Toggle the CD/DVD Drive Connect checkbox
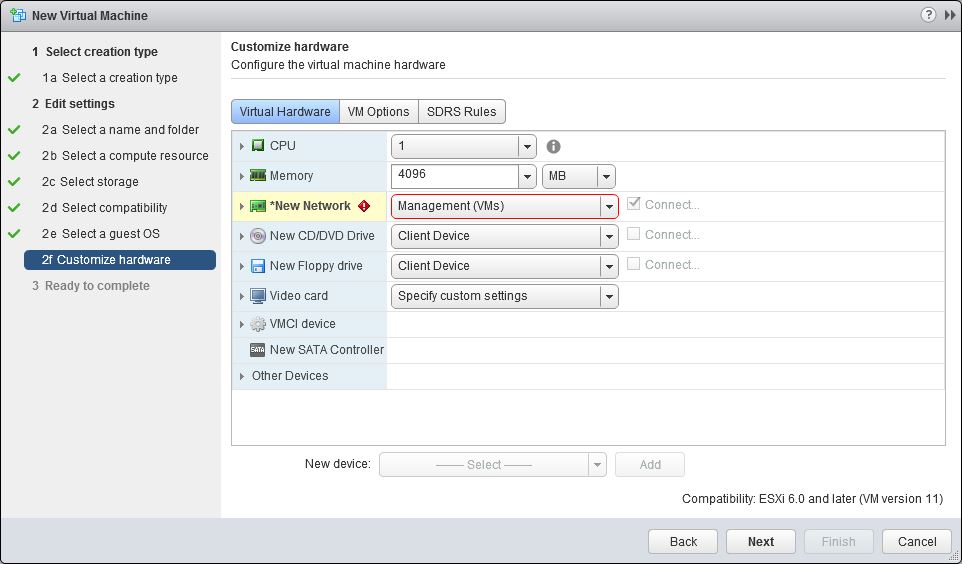 [x=634, y=234]
